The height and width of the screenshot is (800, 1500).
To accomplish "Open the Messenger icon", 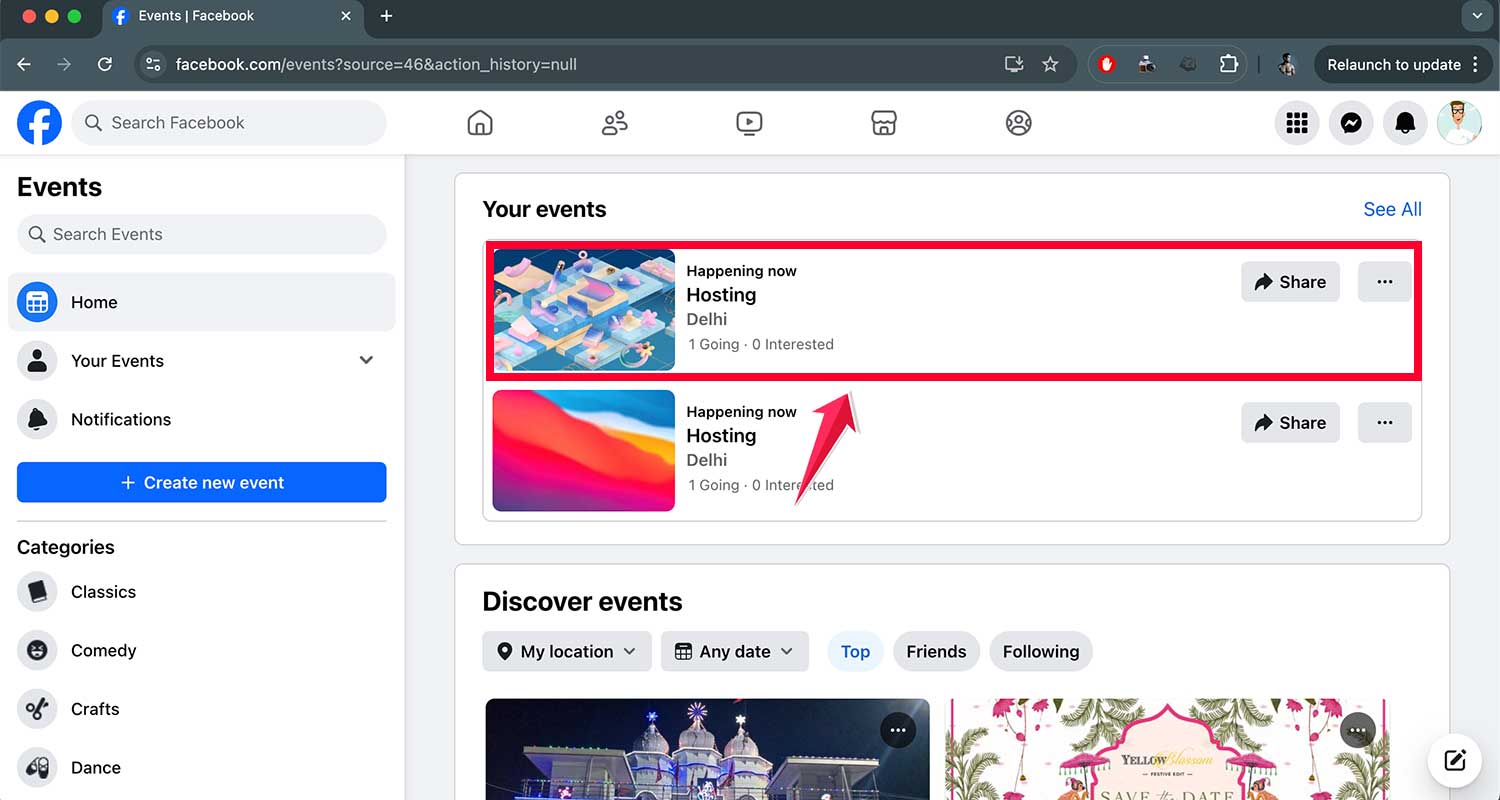I will pos(1351,122).
